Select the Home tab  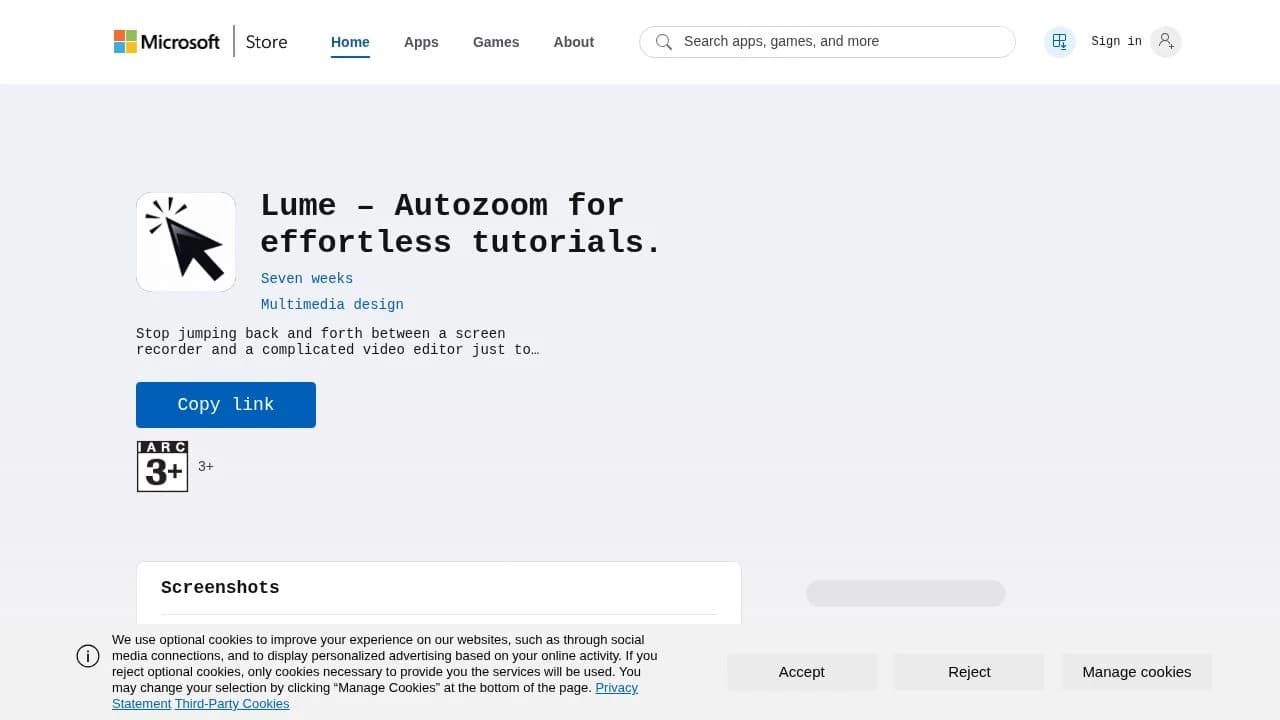click(x=350, y=42)
